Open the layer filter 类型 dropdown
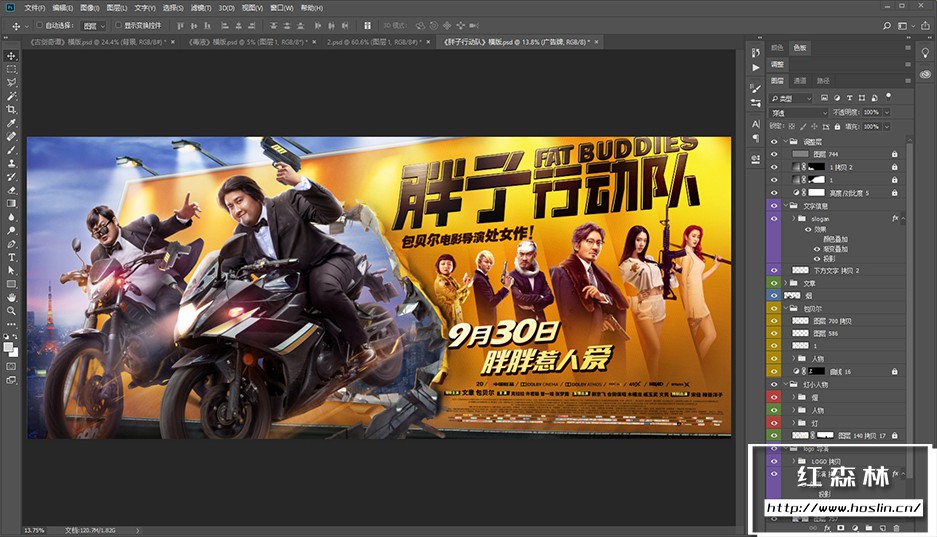Image resolution: width=937 pixels, height=537 pixels. click(791, 98)
